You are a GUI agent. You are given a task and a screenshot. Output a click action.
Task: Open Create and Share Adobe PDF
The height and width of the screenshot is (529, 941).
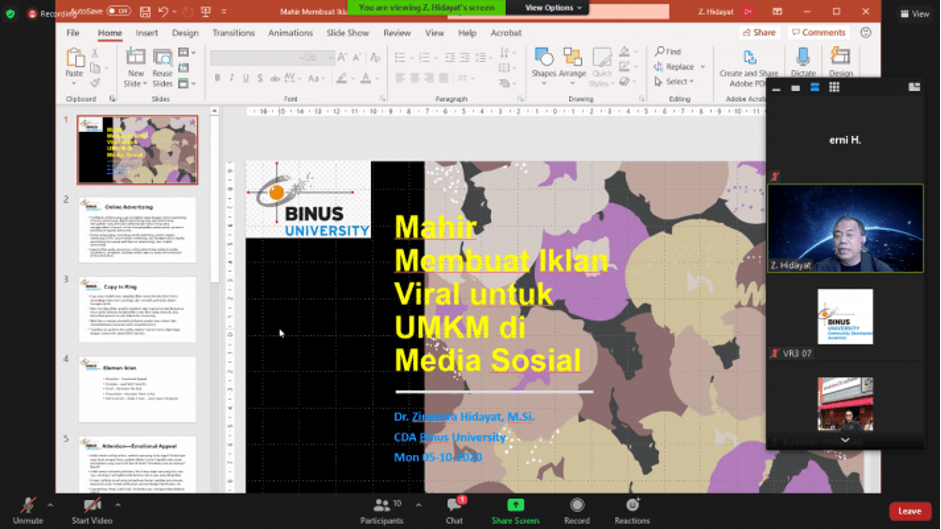tap(748, 68)
